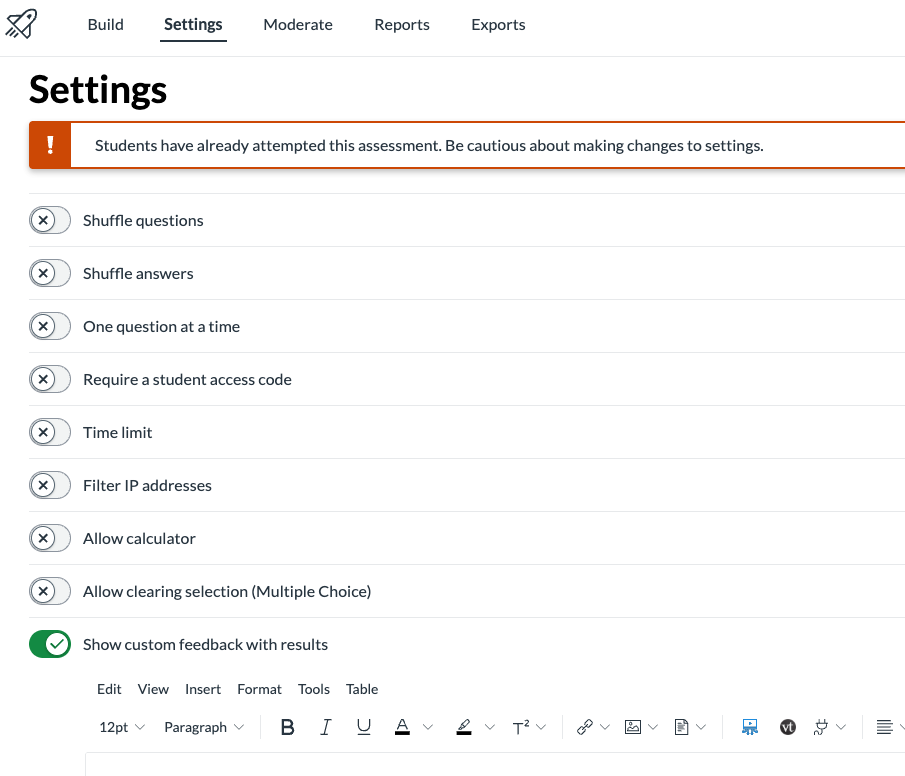Click the apps plug icon

(x=821, y=728)
